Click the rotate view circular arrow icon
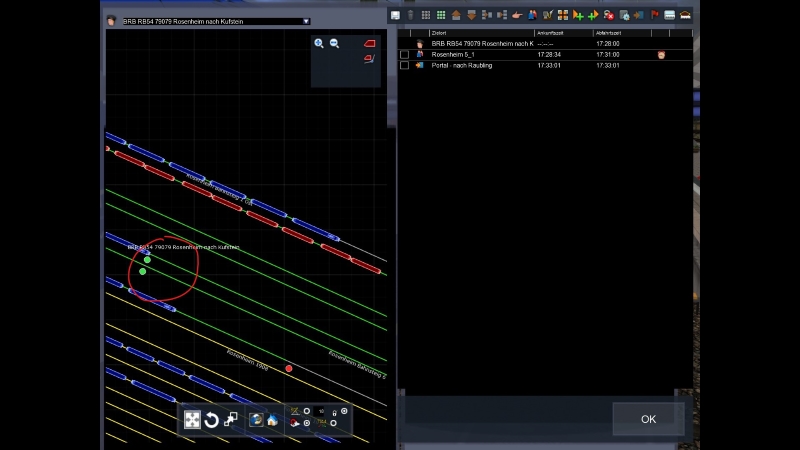Image resolution: width=800 pixels, height=450 pixels. 212,420
